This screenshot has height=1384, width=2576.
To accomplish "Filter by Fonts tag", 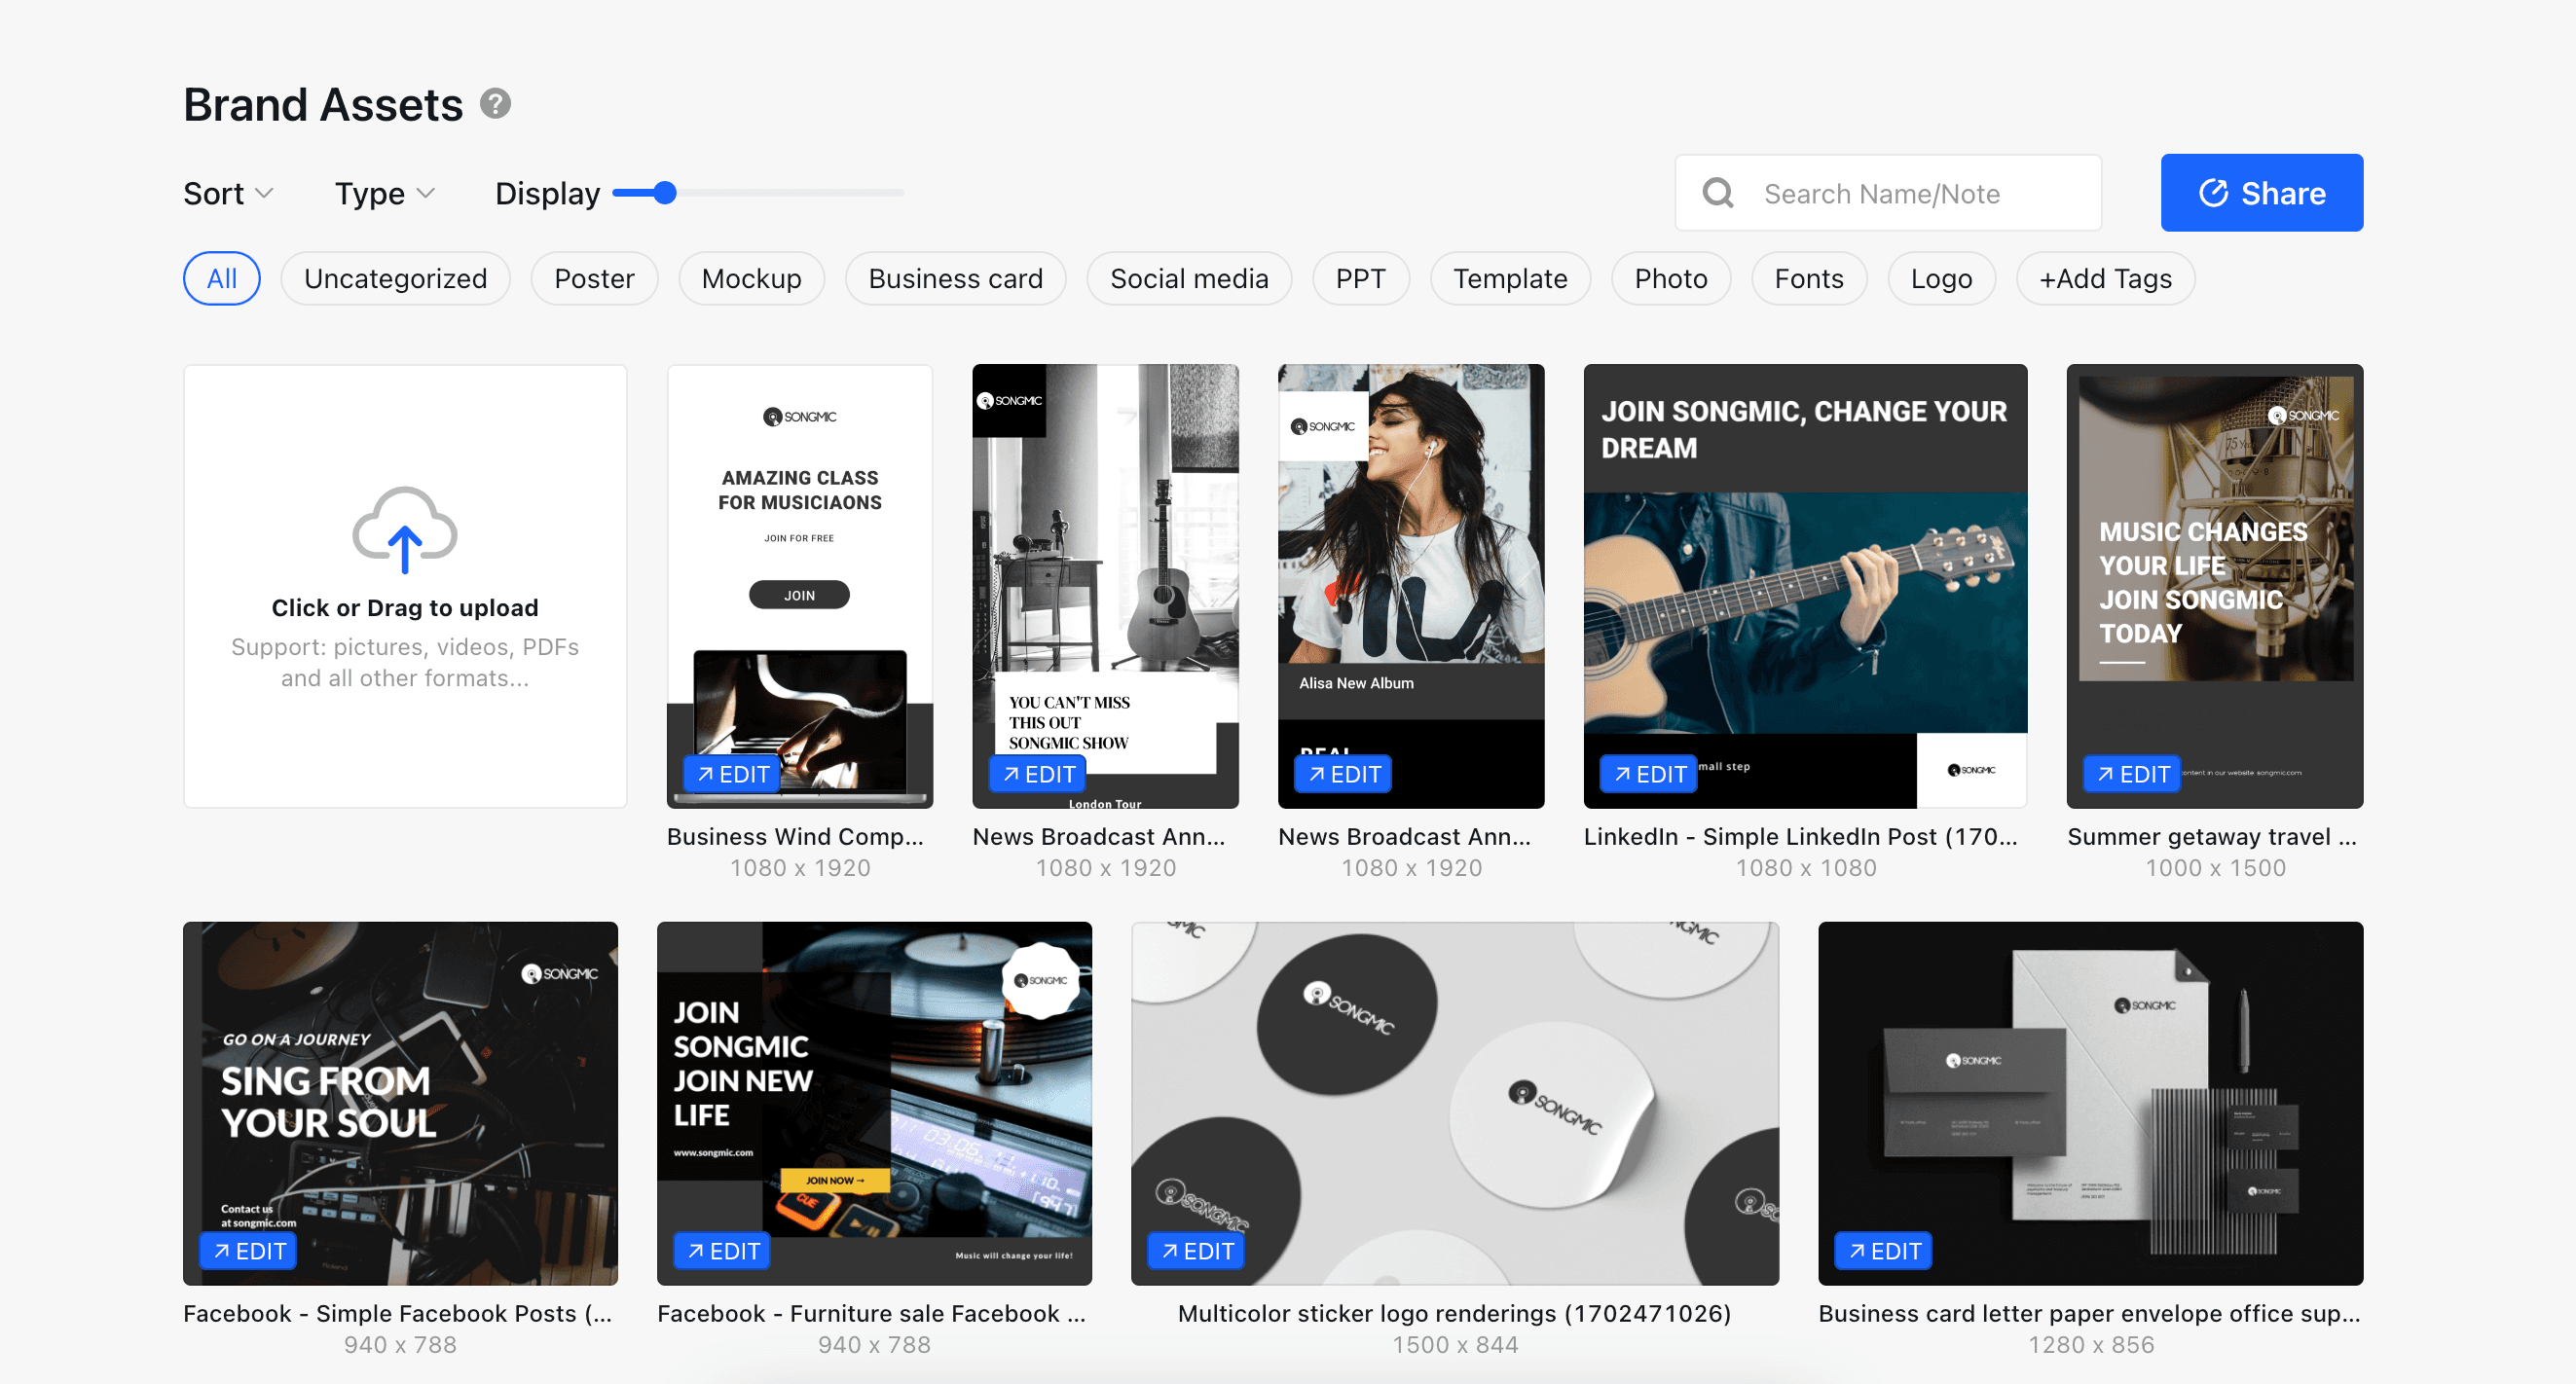I will 1809,278.
